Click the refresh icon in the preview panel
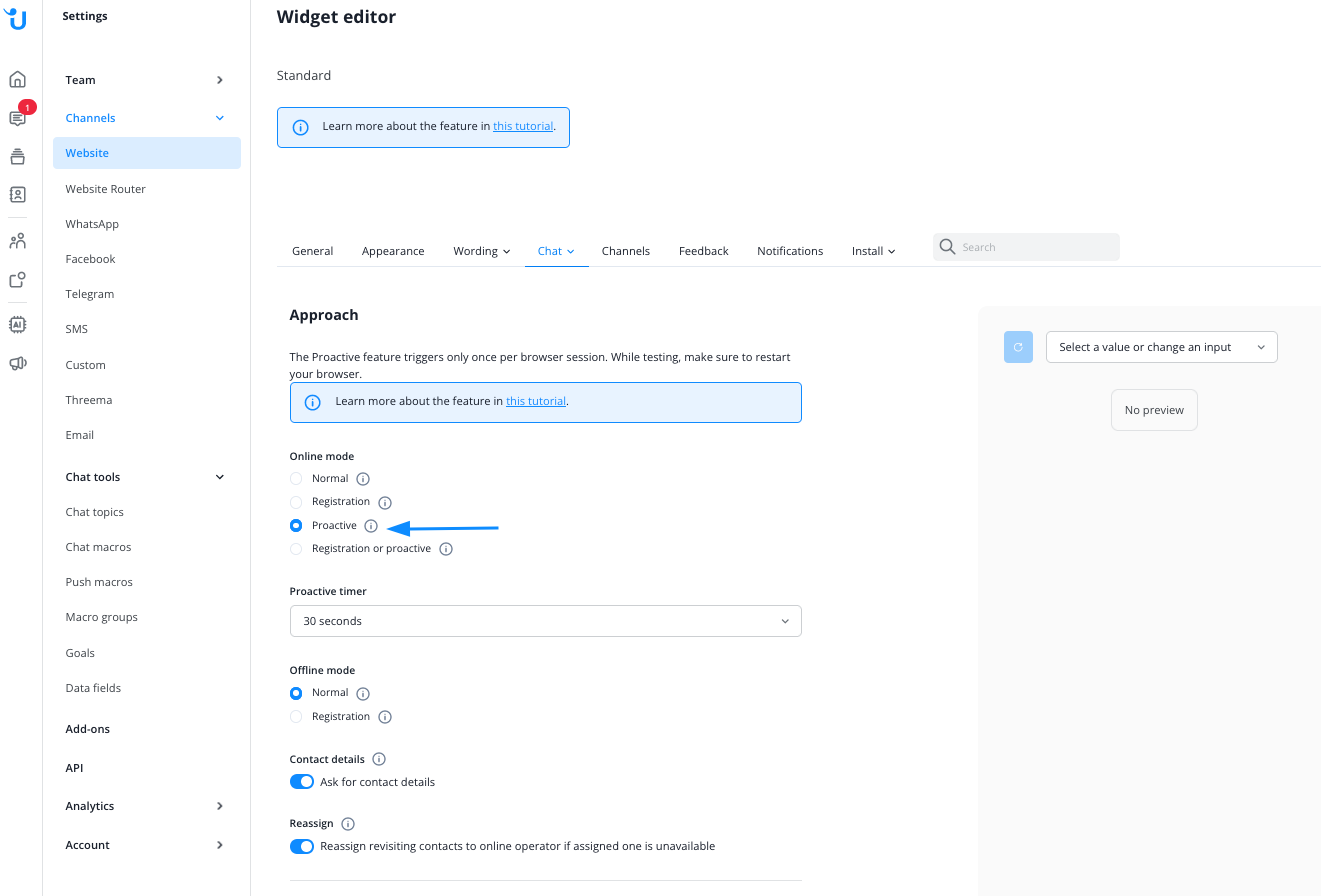Screen dimensions: 1321x896 tap(1018, 347)
